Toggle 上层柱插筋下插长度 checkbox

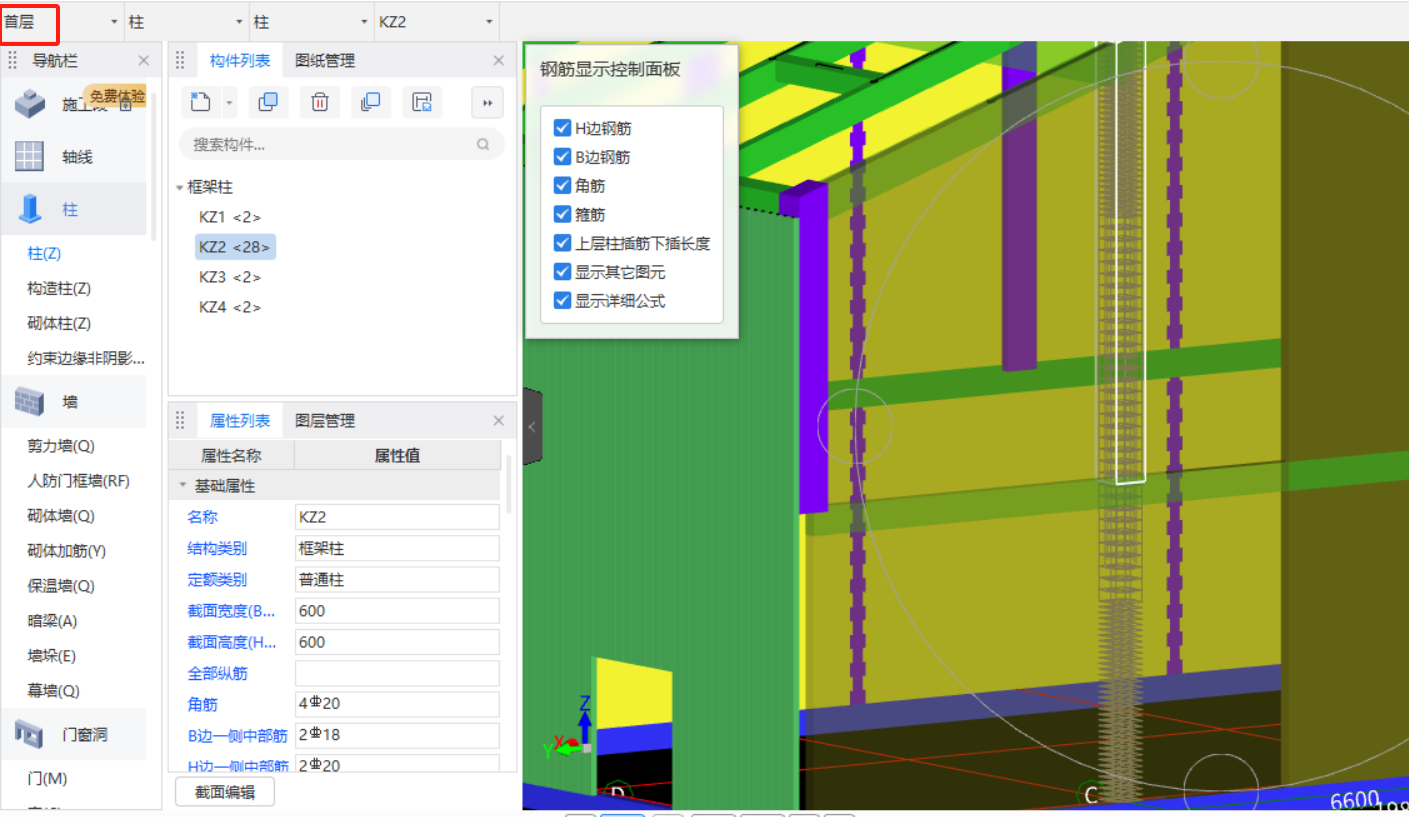point(562,243)
